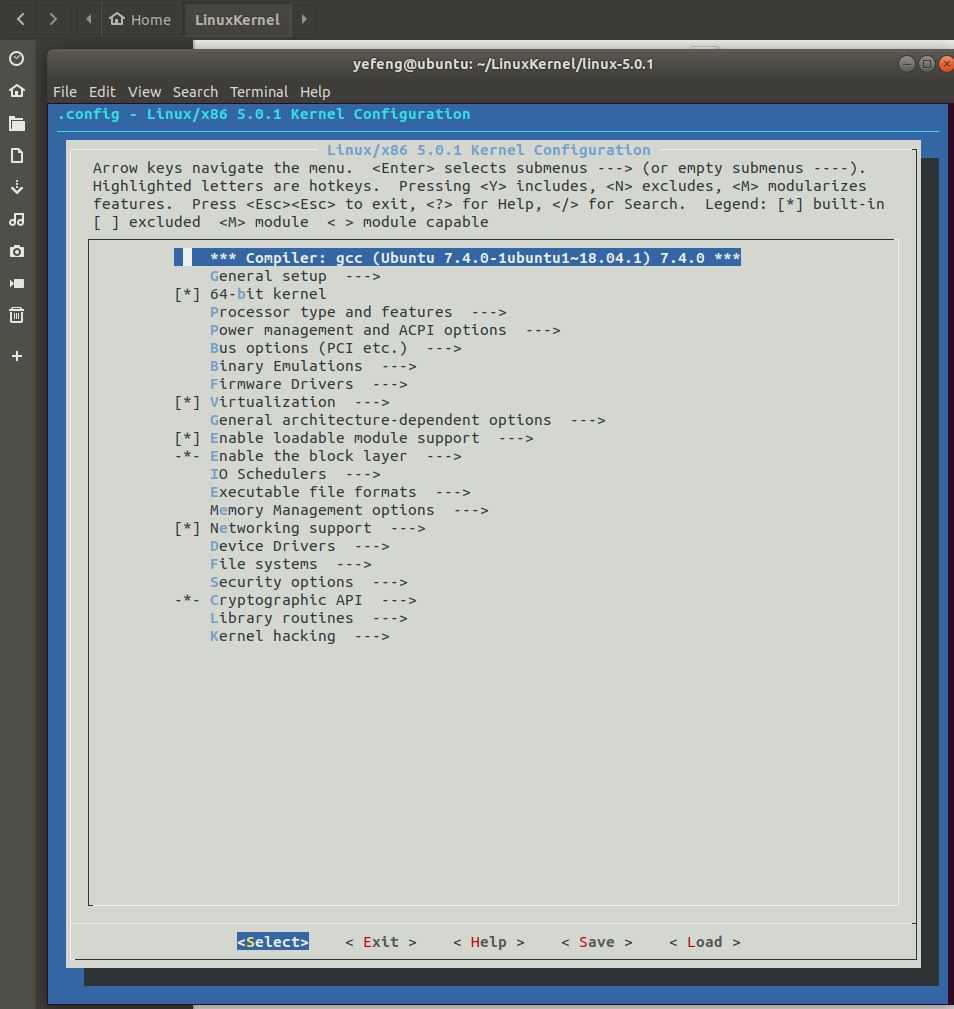This screenshot has height=1009, width=954.
Task: Expand the Binary Emulations submenu
Action: coord(313,366)
